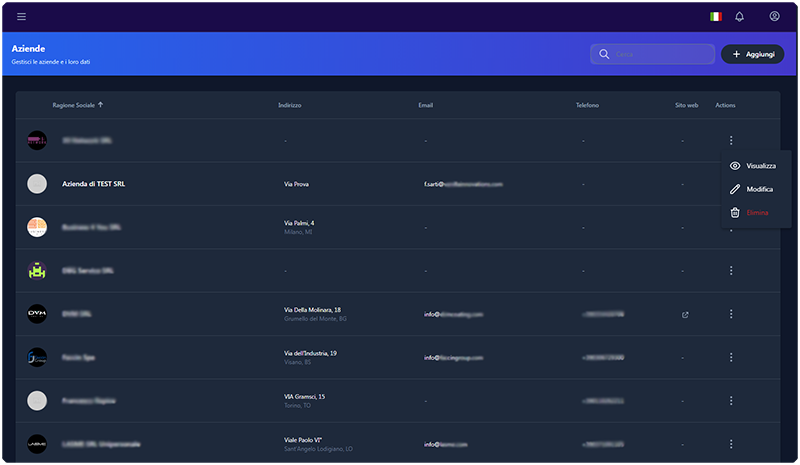Open the actions menu for the Via Della Molinara row
The width and height of the screenshot is (800, 465).
coord(731,314)
